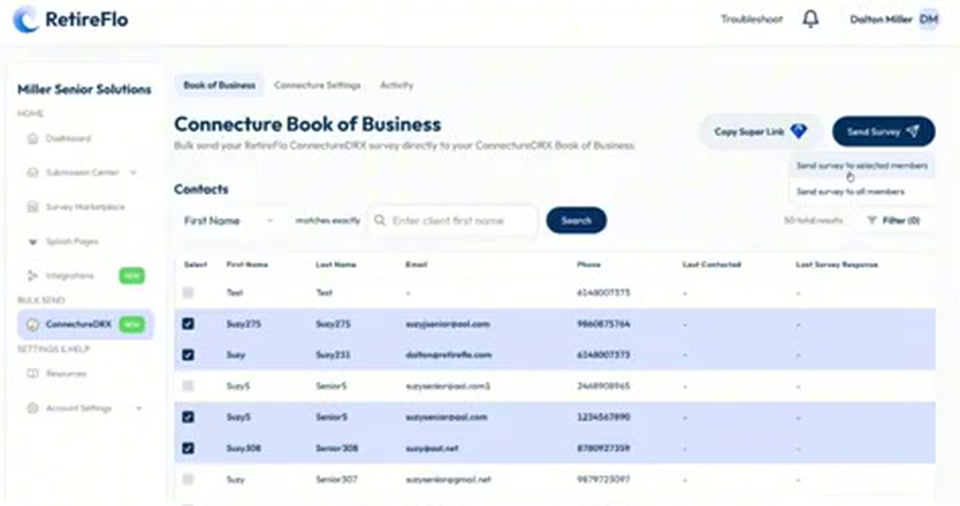960x506 pixels.
Task: Expand the Submission Center chevron
Action: (133, 173)
